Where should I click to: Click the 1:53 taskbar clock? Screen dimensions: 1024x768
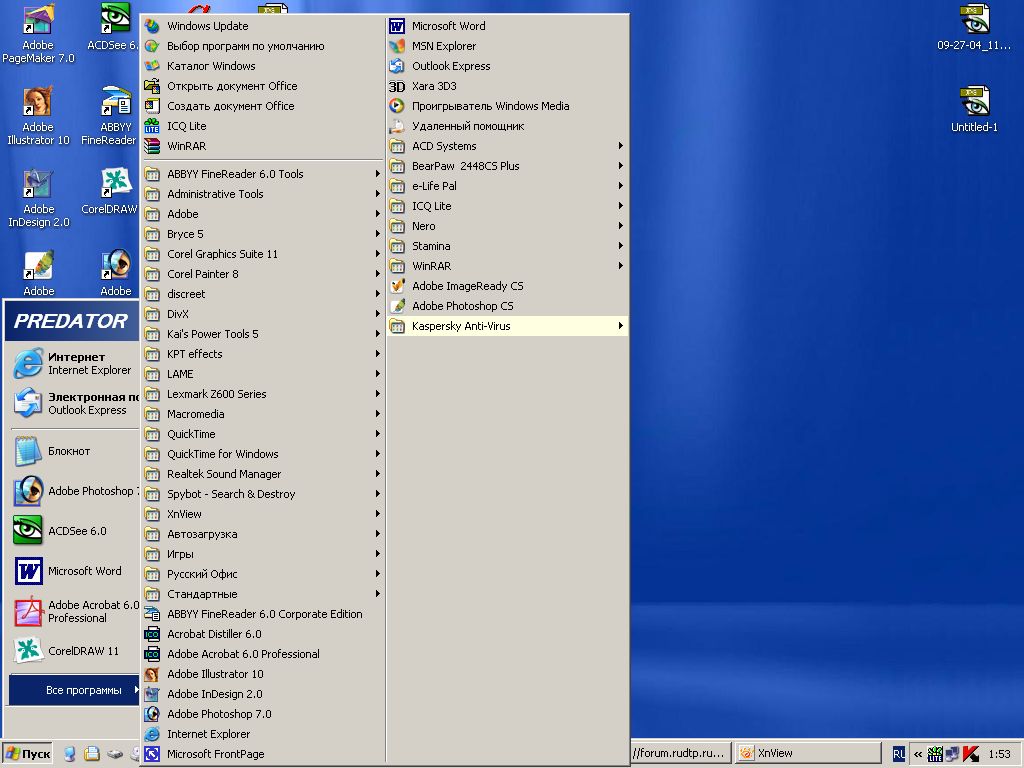(999, 754)
